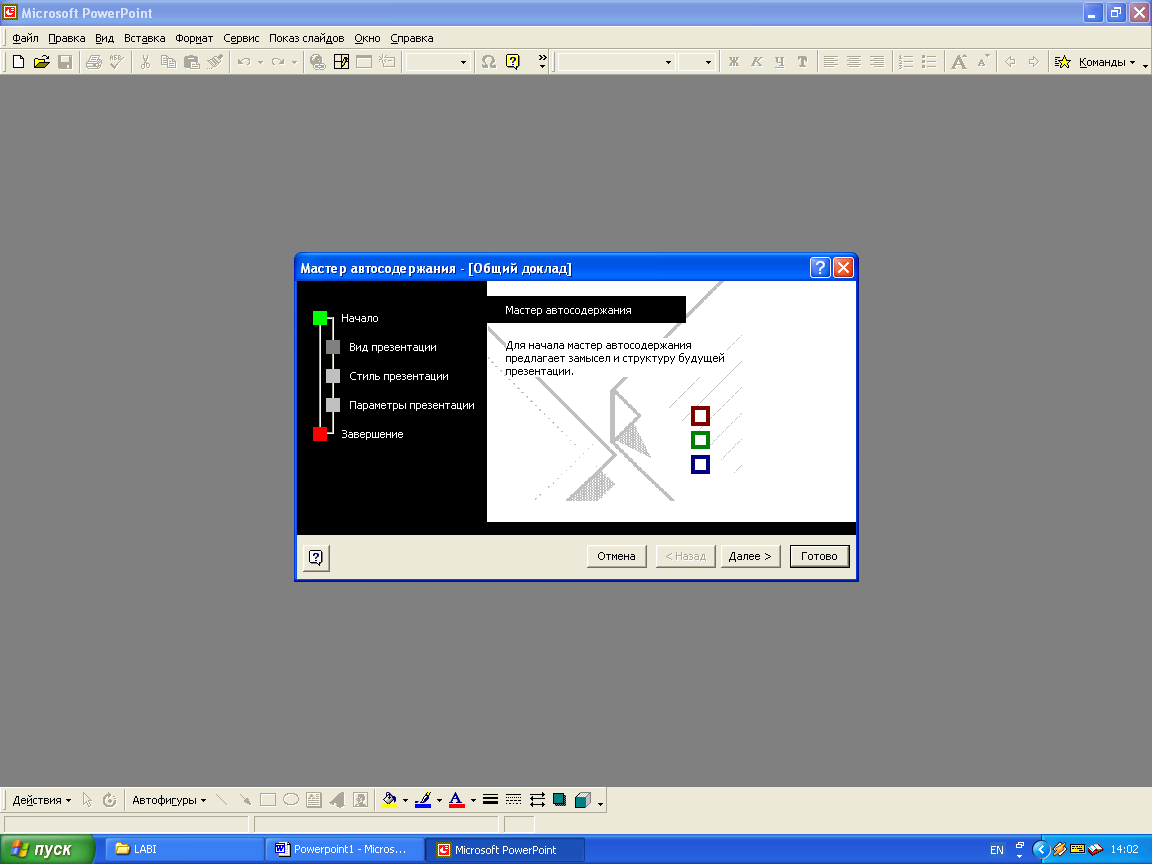Toggle bulleted list formatting
The height and width of the screenshot is (864, 1152).
point(929,62)
